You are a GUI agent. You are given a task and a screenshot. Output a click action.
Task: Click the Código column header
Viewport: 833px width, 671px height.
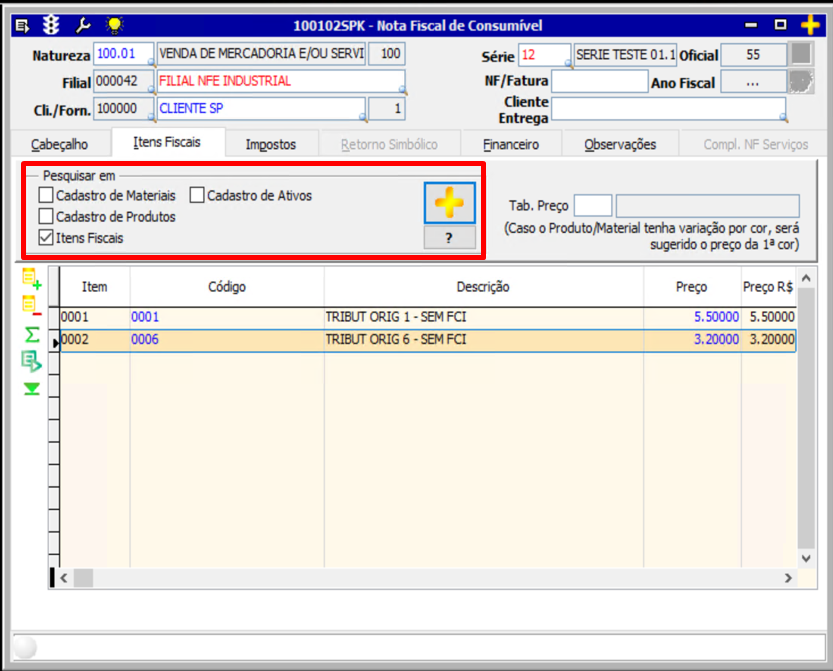(227, 287)
